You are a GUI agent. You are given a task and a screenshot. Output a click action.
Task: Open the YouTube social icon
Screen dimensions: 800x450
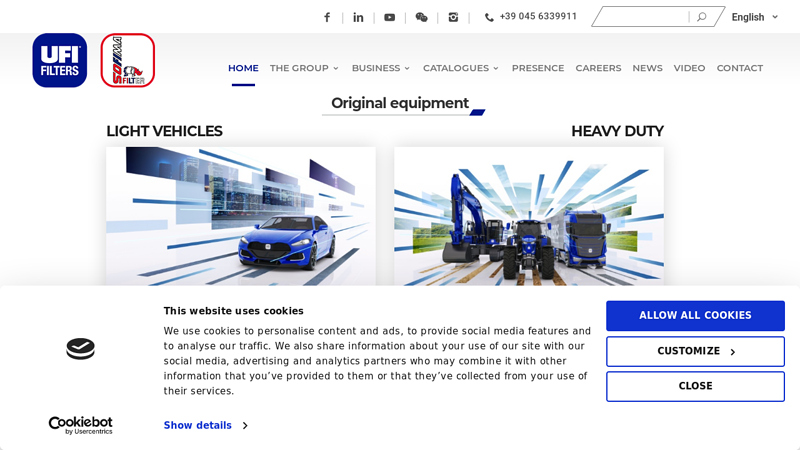390,17
